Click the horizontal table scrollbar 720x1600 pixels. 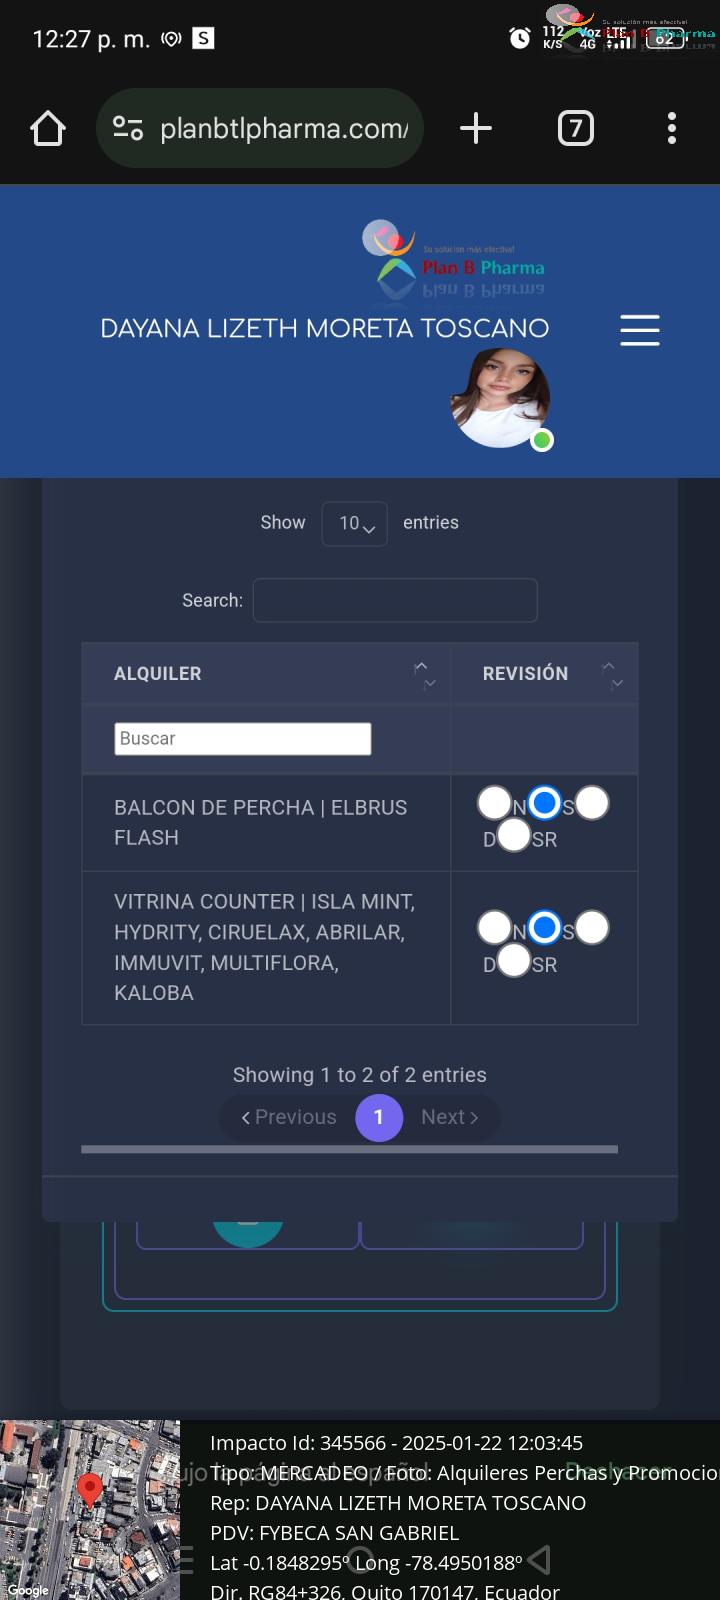pyautogui.click(x=350, y=1149)
